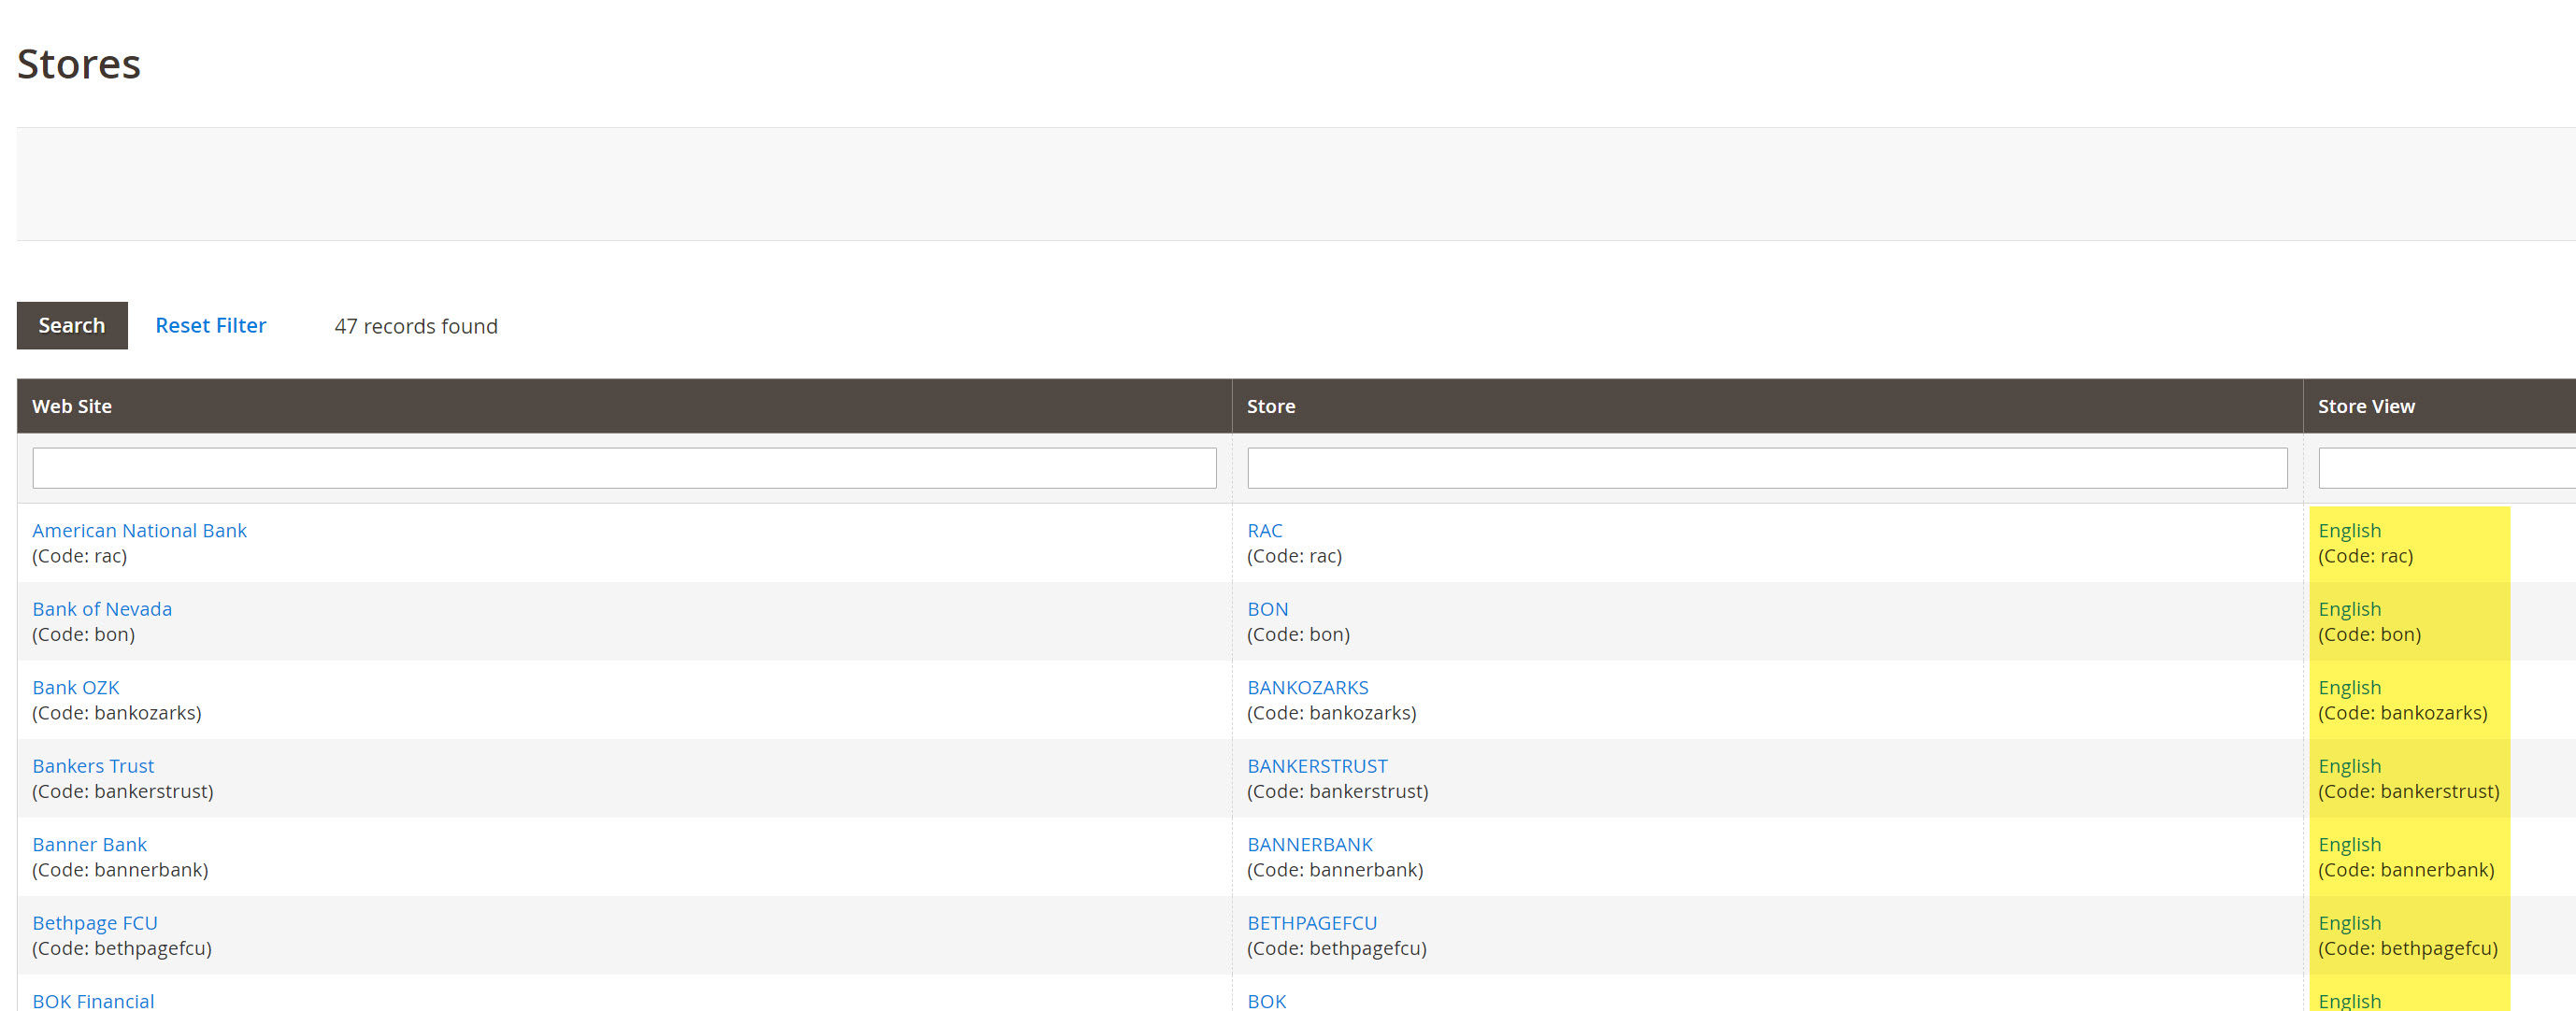Open the BON store settings
This screenshot has width=2576, height=1011.
click(1267, 608)
